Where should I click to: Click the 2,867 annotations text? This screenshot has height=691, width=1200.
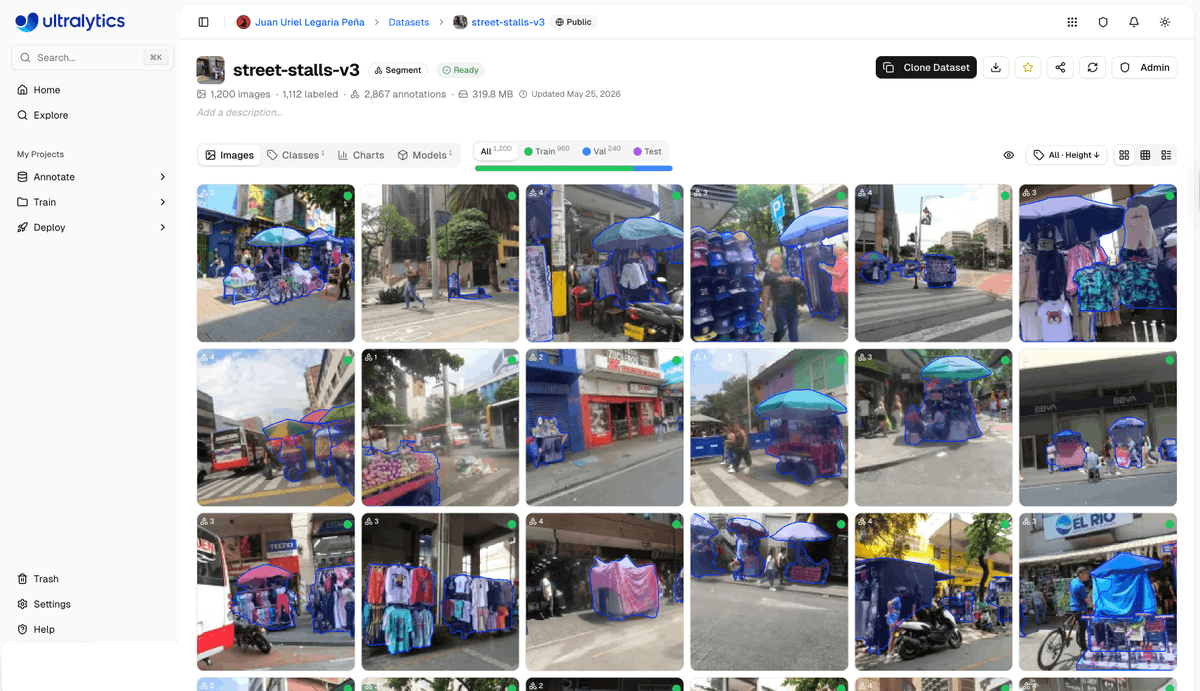405,94
